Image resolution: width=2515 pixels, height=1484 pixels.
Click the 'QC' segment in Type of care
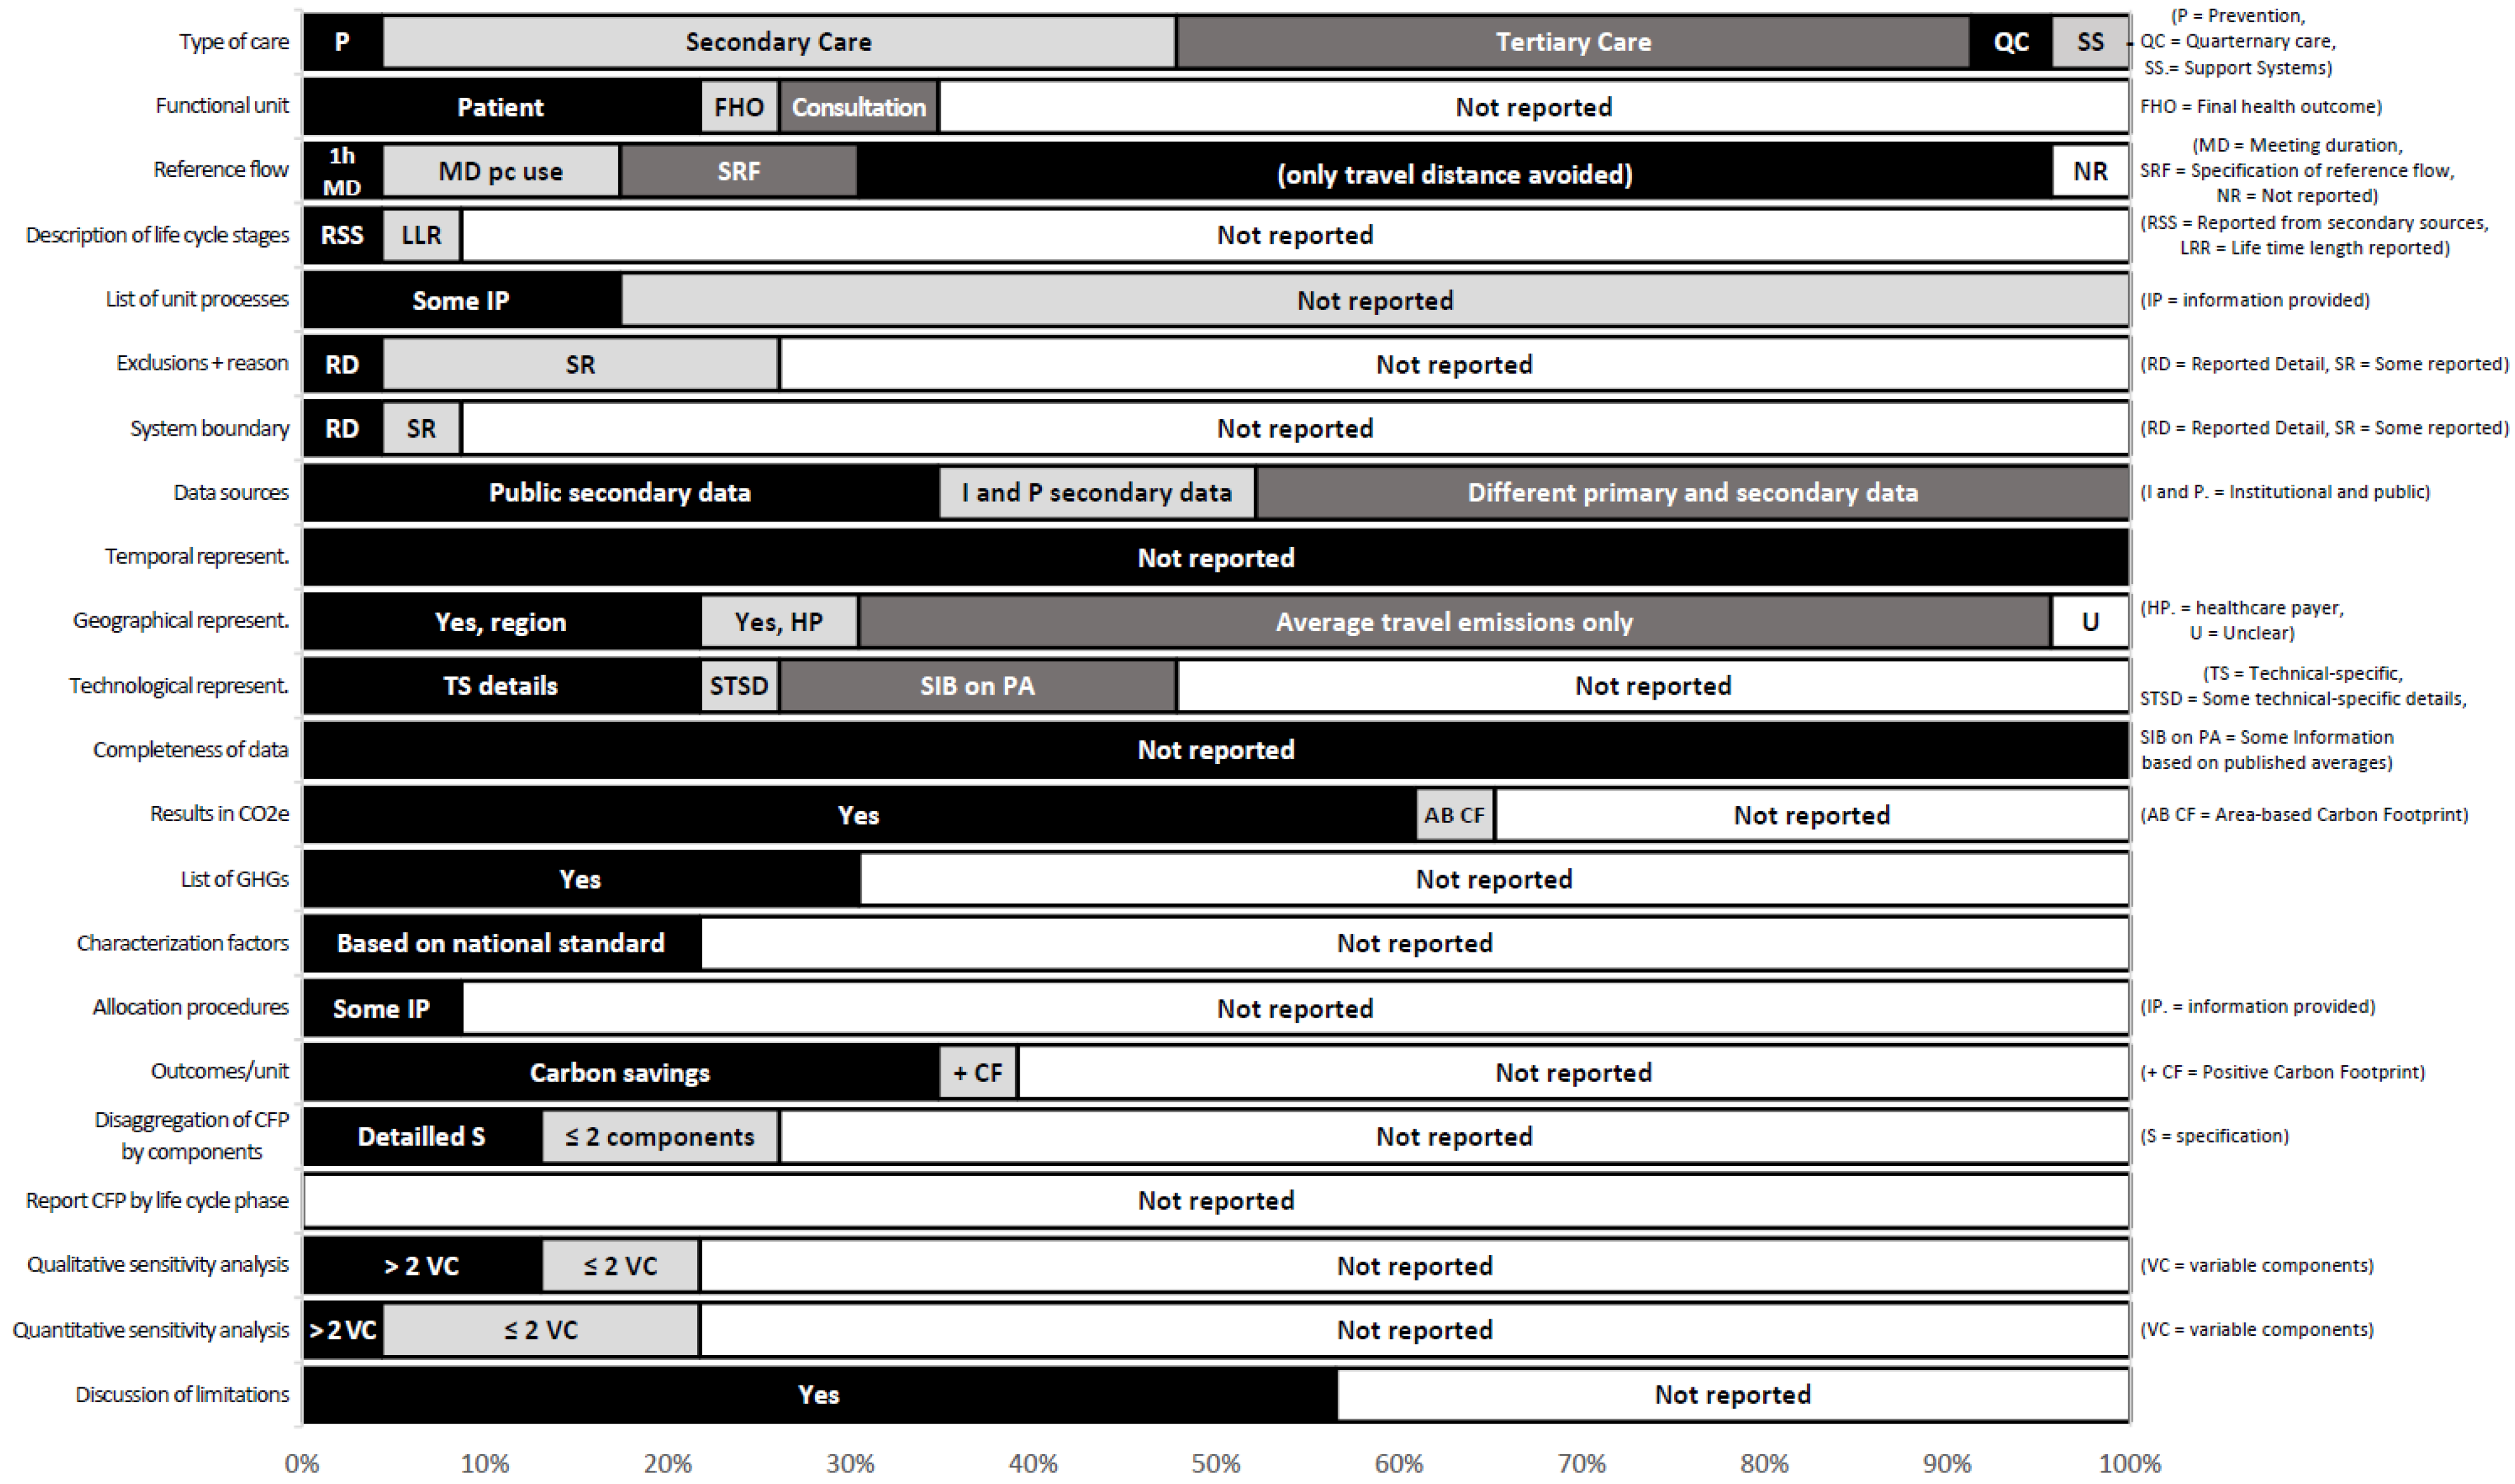coord(2010,42)
